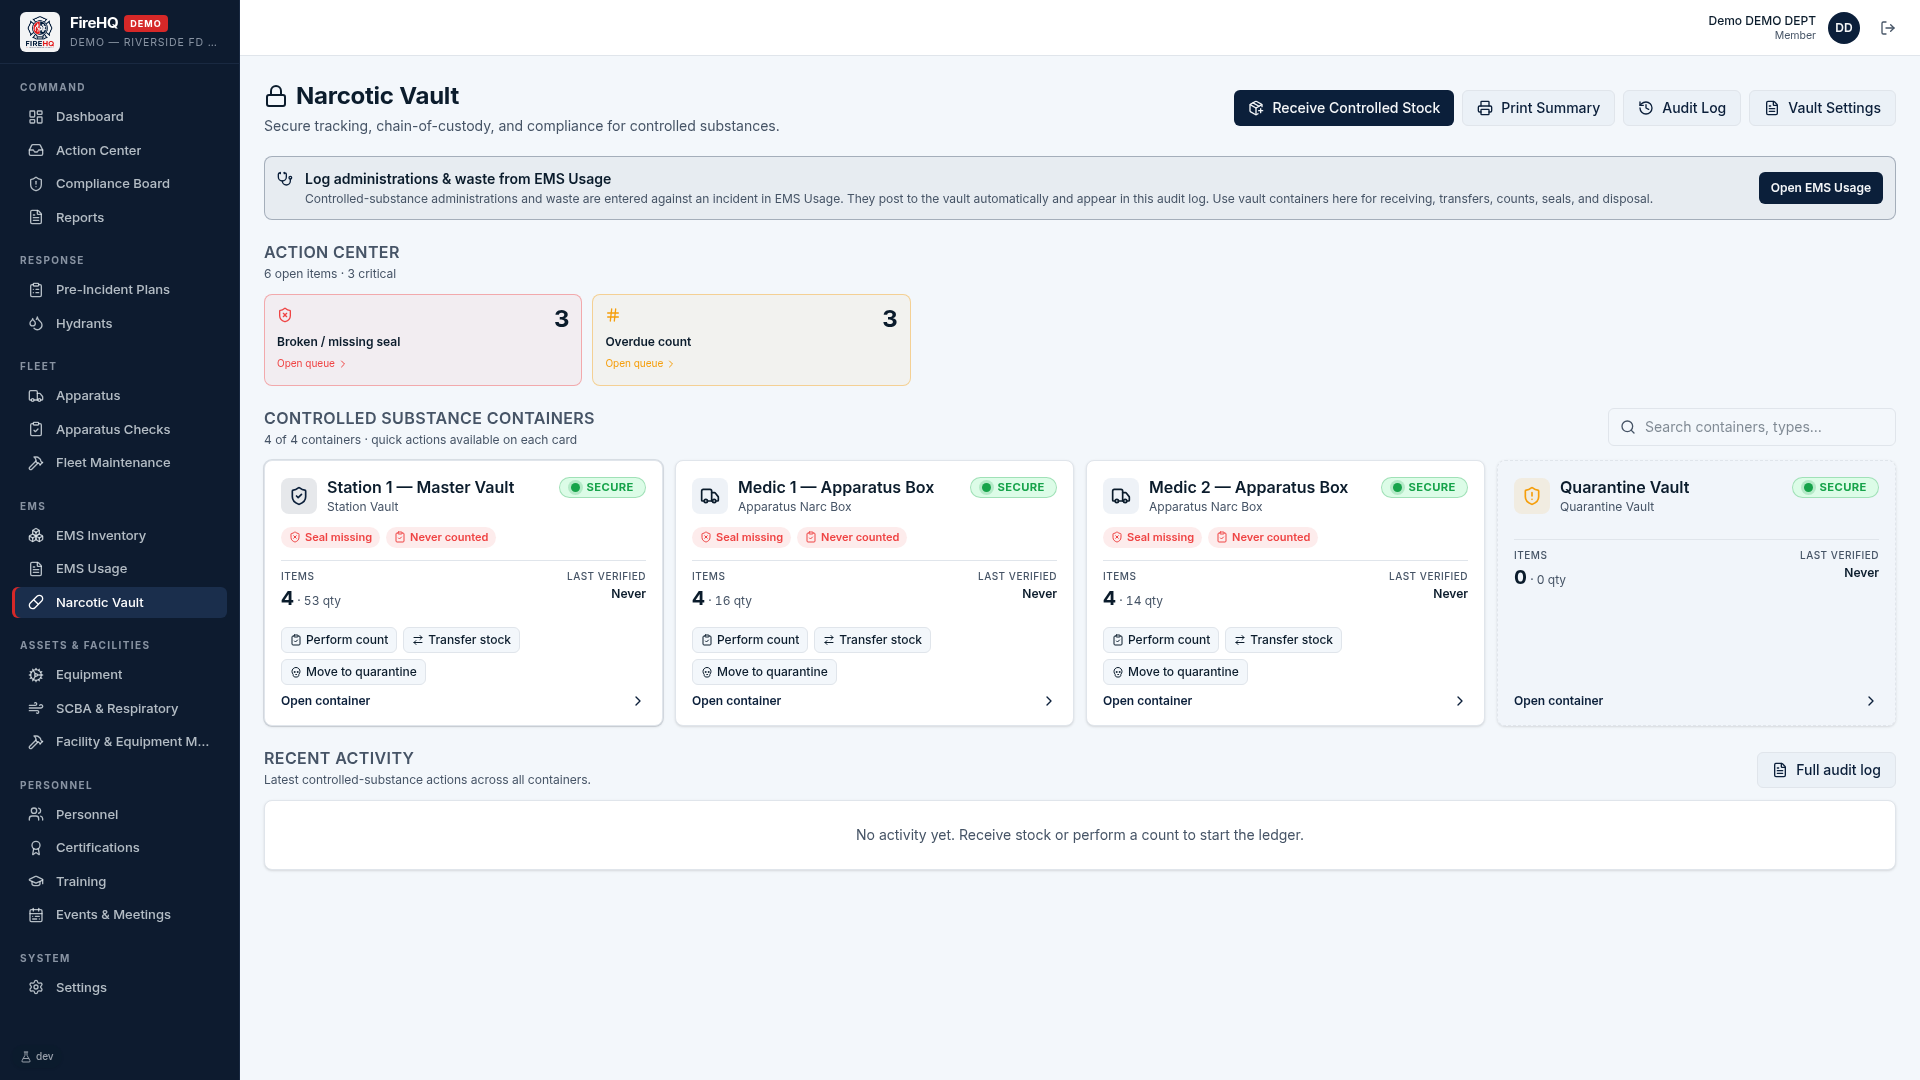Perform count on Medic 2 Apparatus Box
The height and width of the screenshot is (1080, 1920).
click(x=1161, y=640)
